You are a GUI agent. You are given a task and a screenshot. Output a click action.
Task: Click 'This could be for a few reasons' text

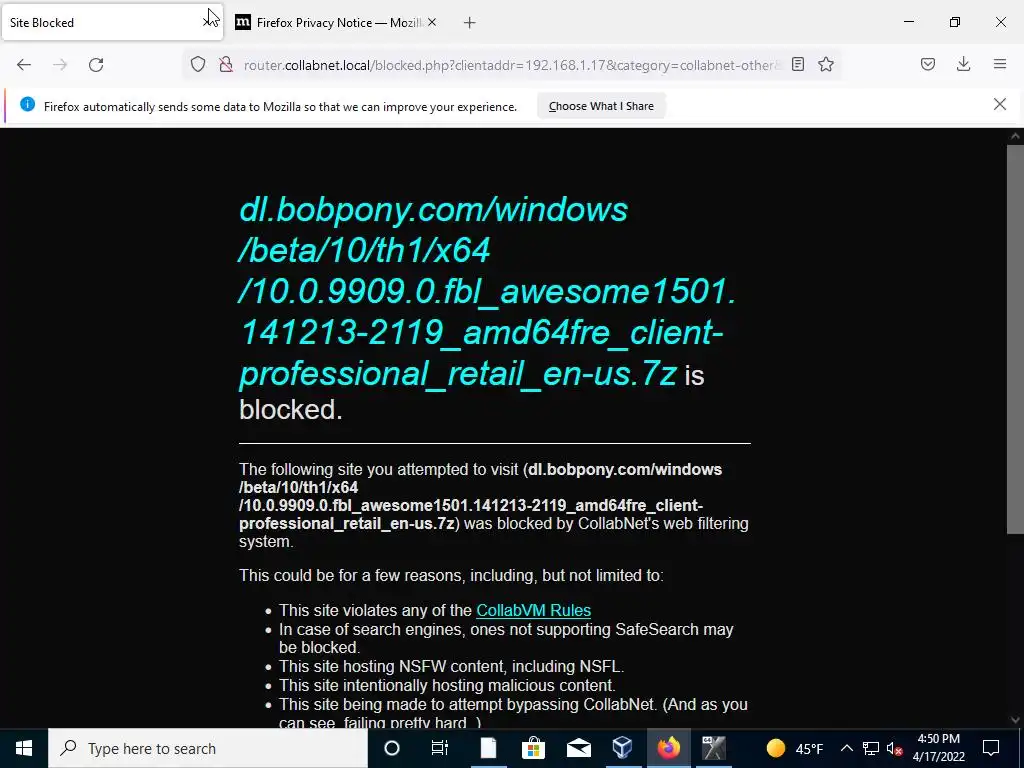click(451, 575)
